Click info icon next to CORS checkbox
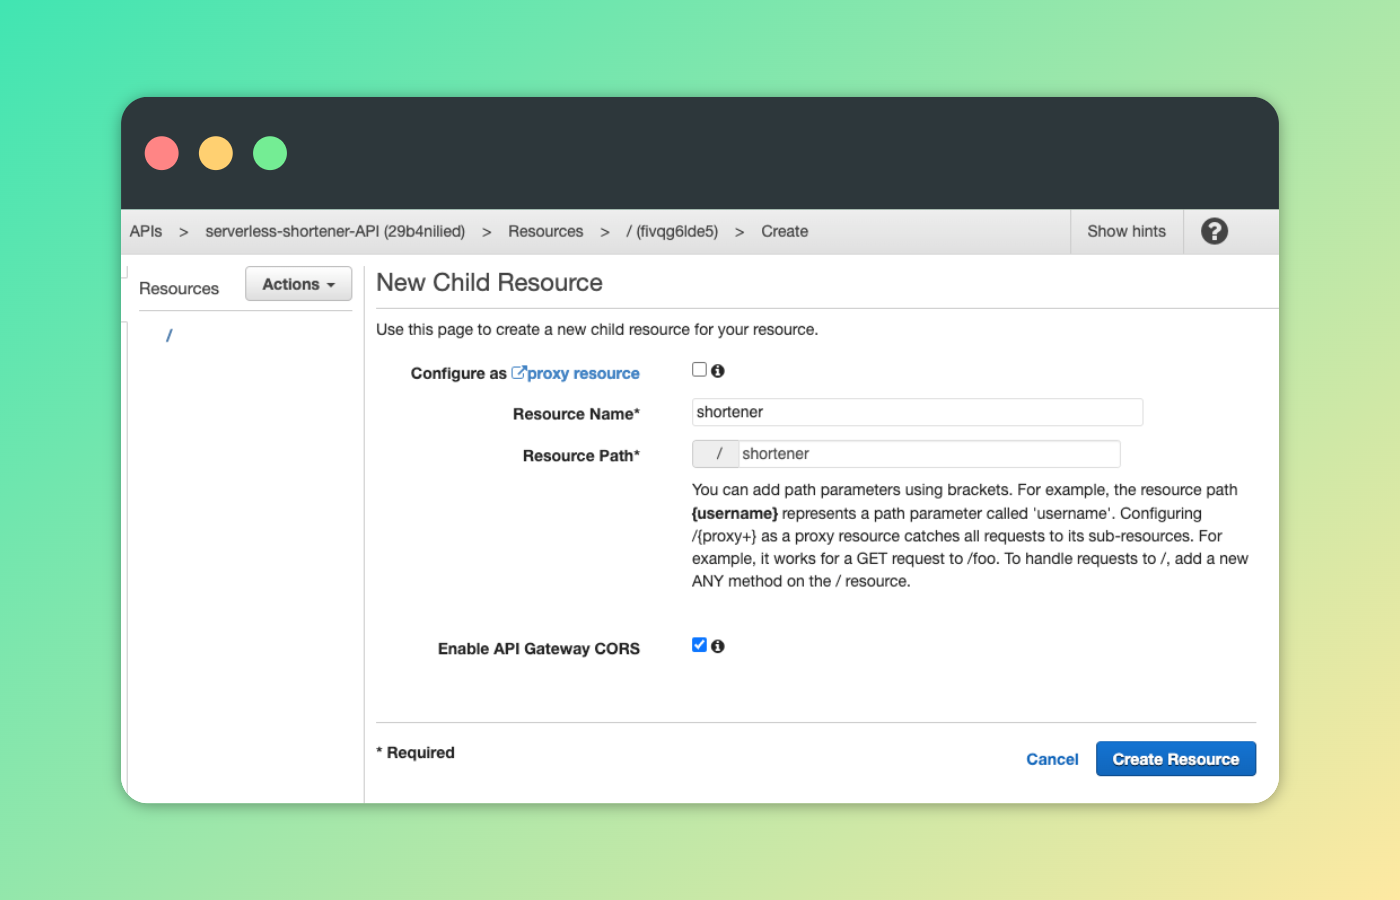This screenshot has height=900, width=1400. tap(718, 647)
